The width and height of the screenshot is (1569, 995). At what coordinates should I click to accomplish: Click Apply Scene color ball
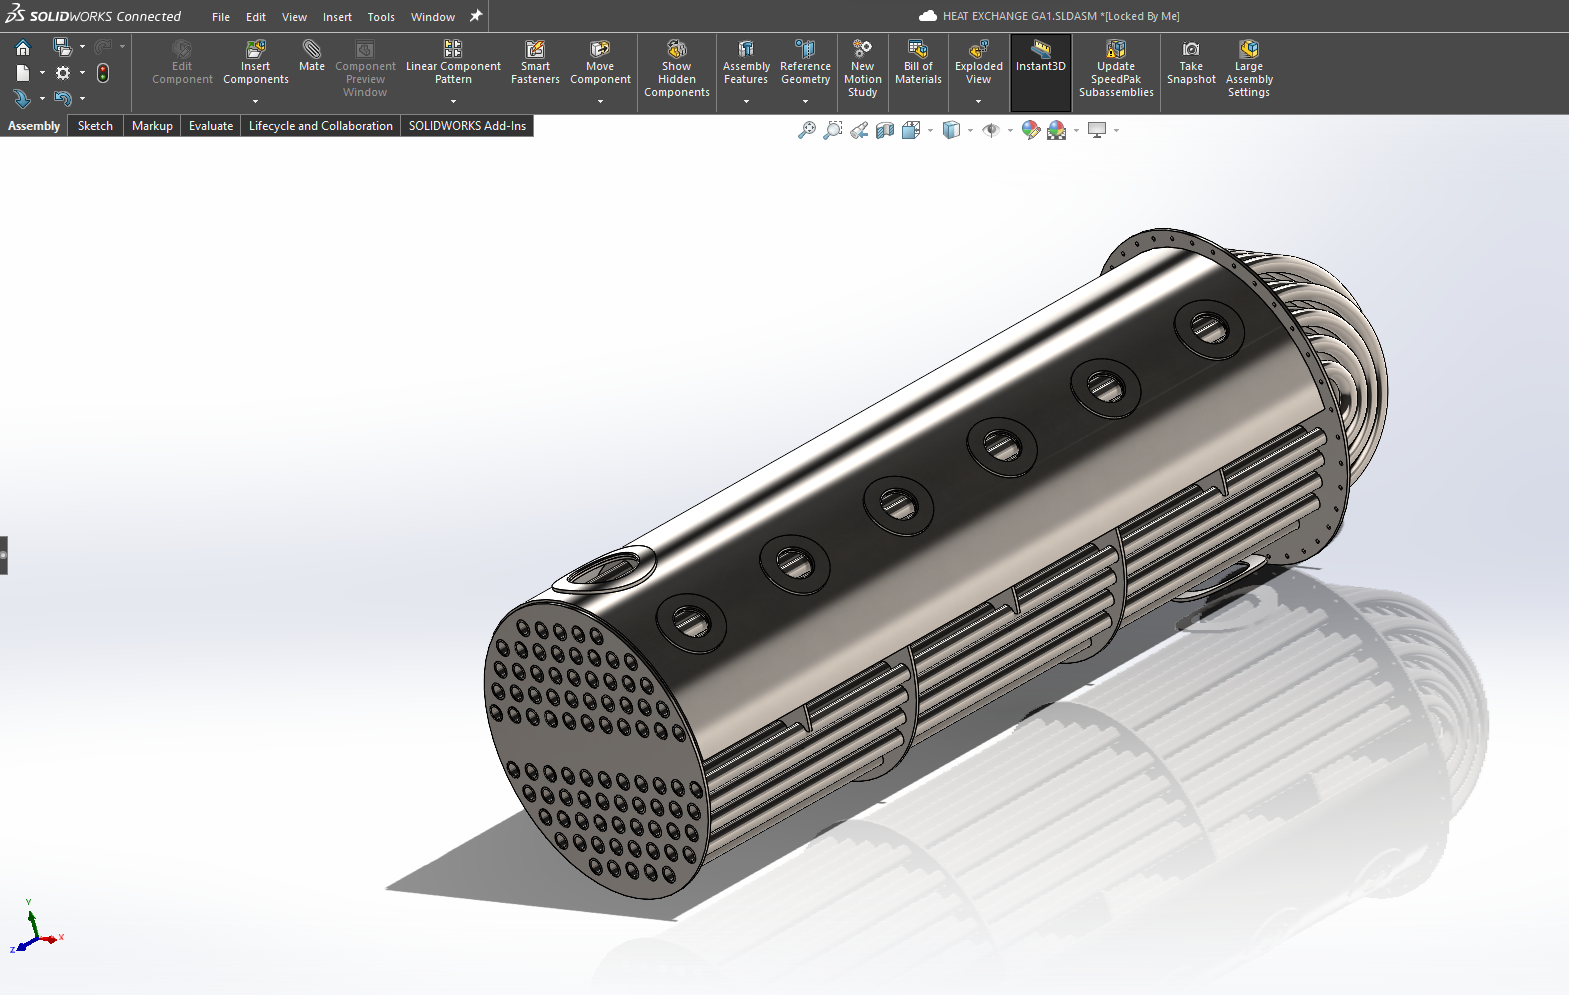[1057, 130]
